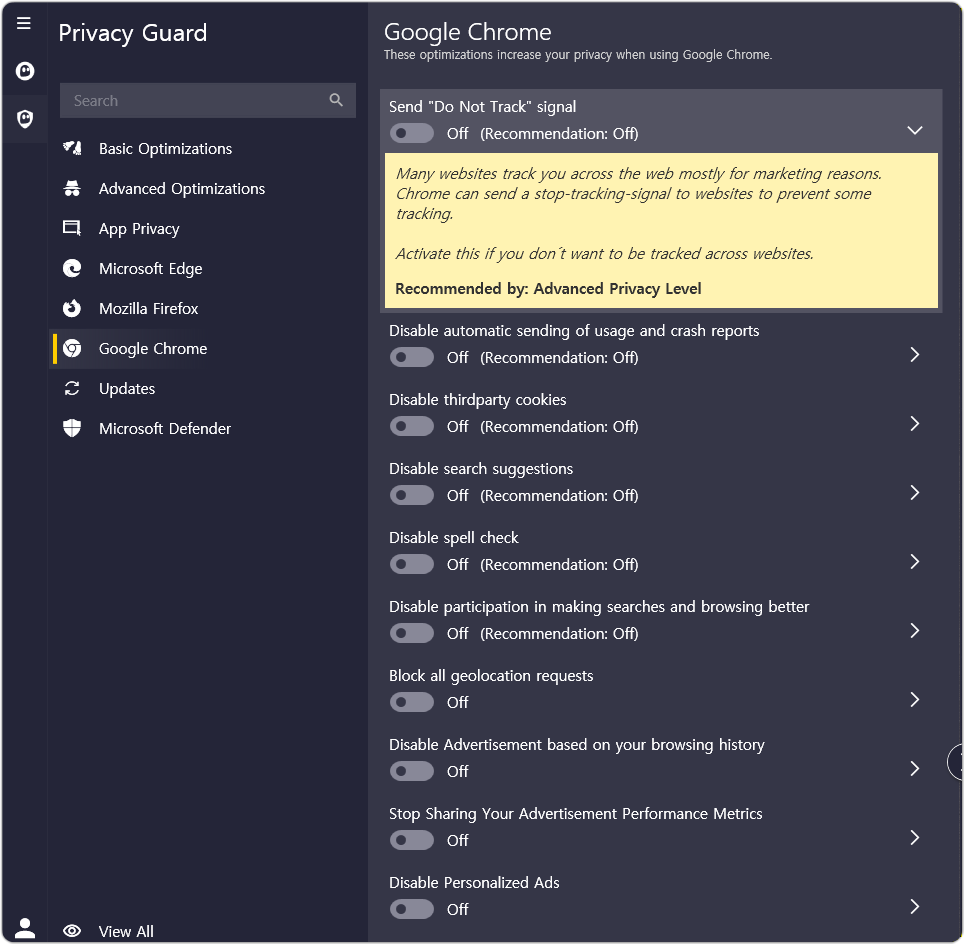
Task: Open the Privacy Guard shield icon in left rail
Action: [24, 119]
